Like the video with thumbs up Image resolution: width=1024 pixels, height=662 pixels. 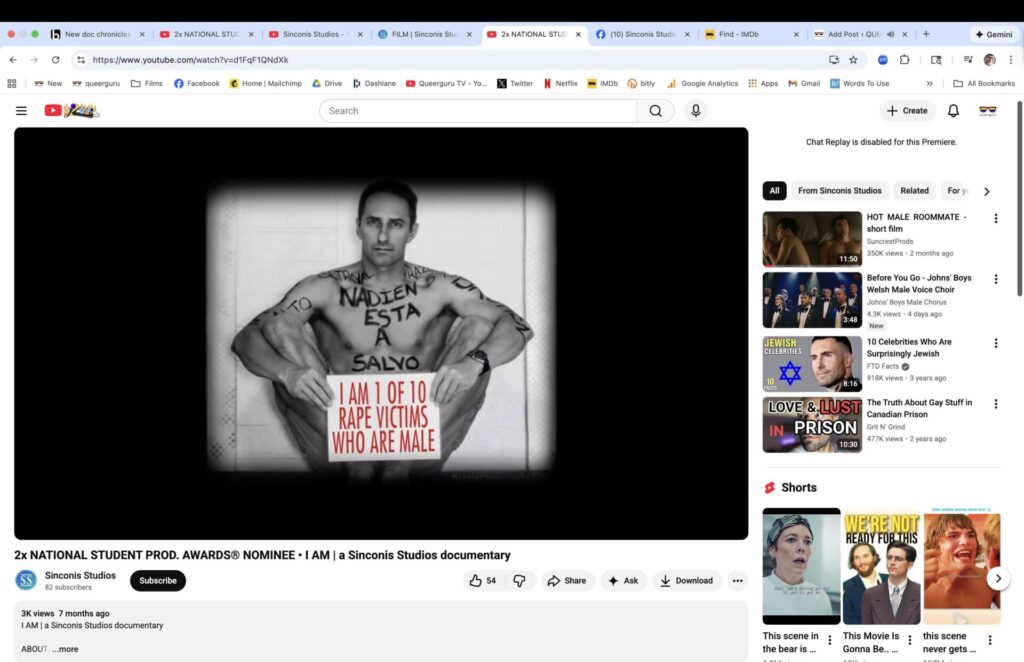point(483,581)
